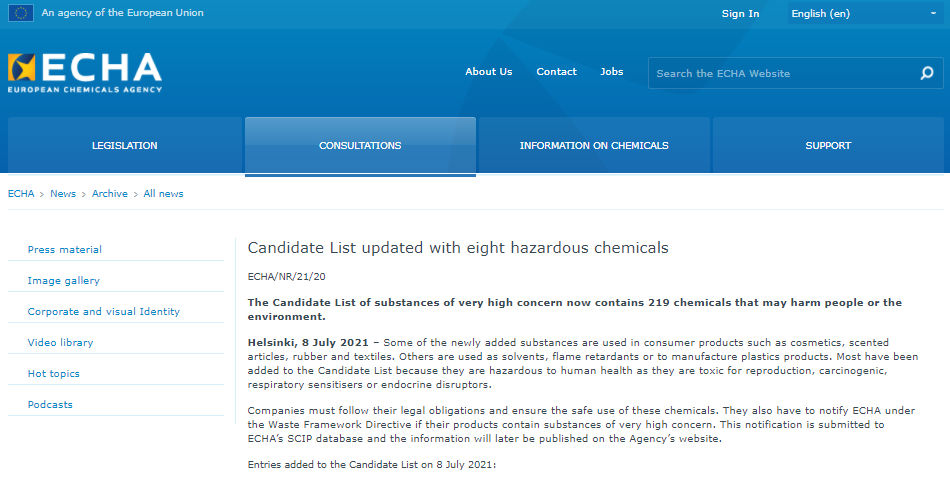Select the Consultations tab

360,145
